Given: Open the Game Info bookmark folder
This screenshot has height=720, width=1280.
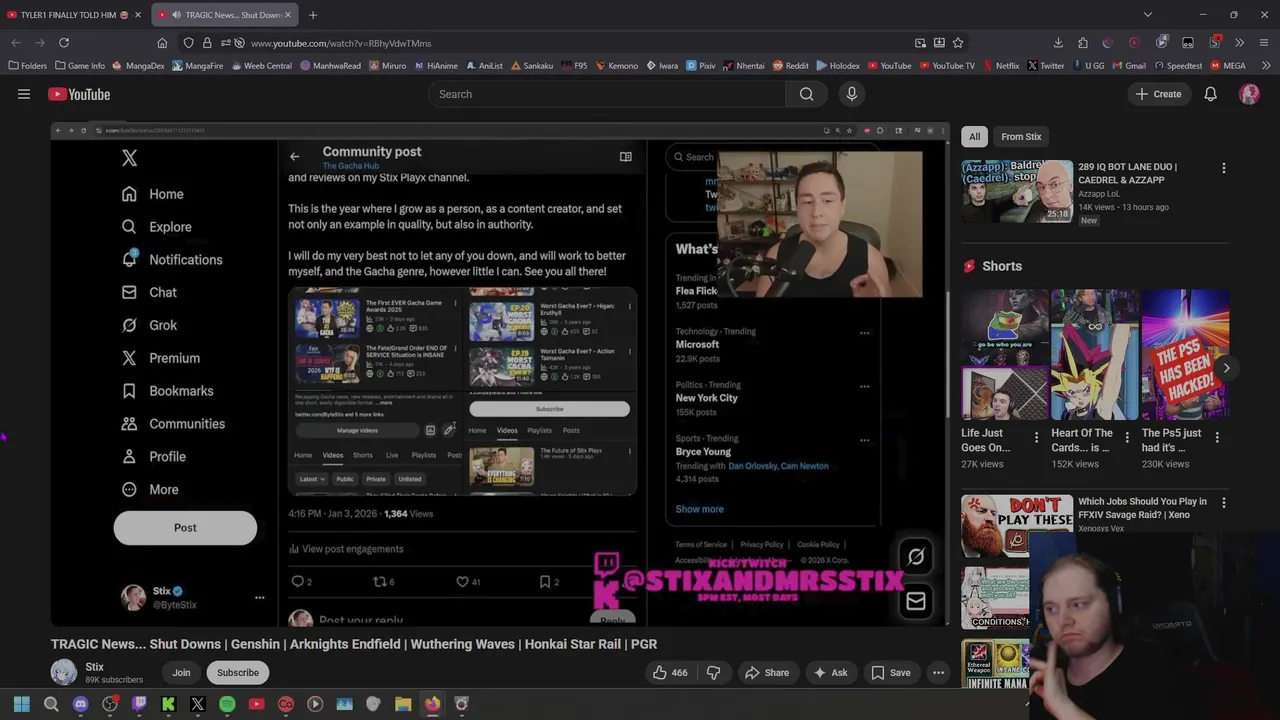Looking at the screenshot, I should 80,66.
